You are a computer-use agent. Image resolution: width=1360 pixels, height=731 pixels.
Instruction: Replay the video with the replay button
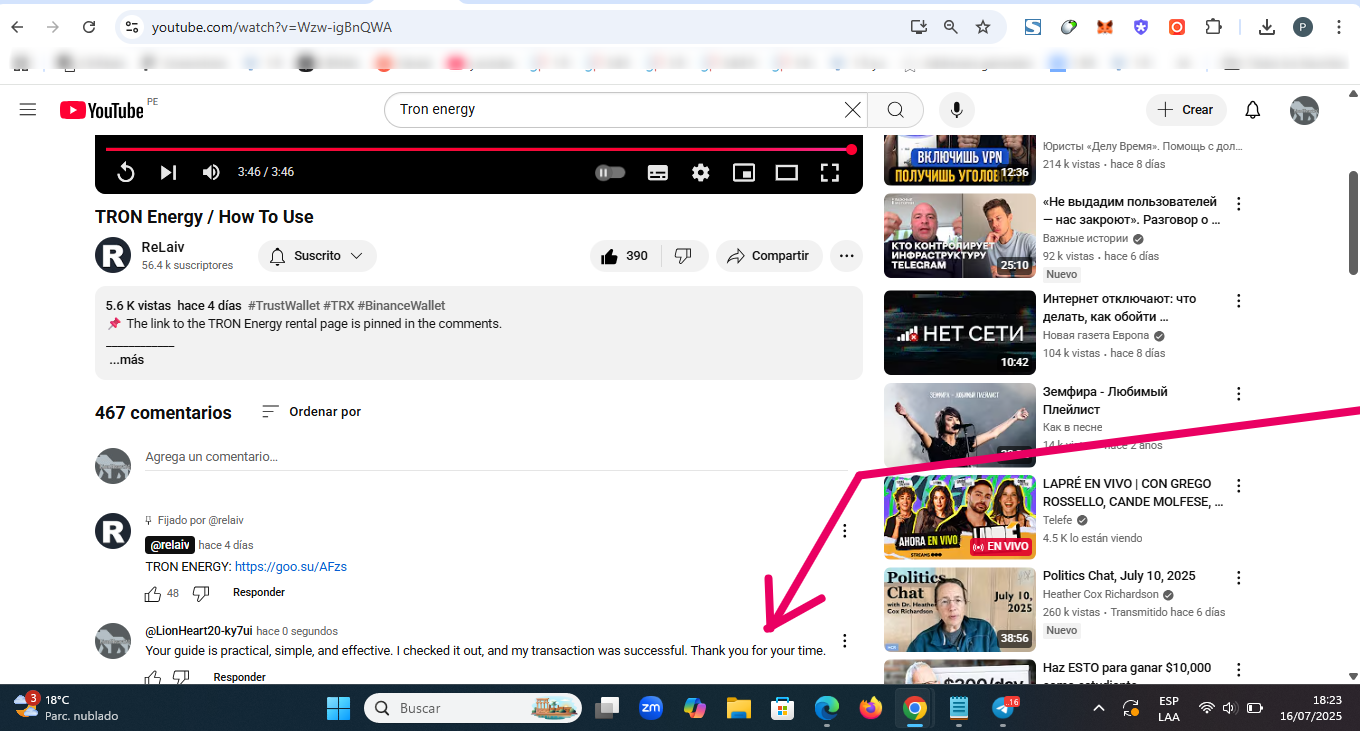click(126, 172)
